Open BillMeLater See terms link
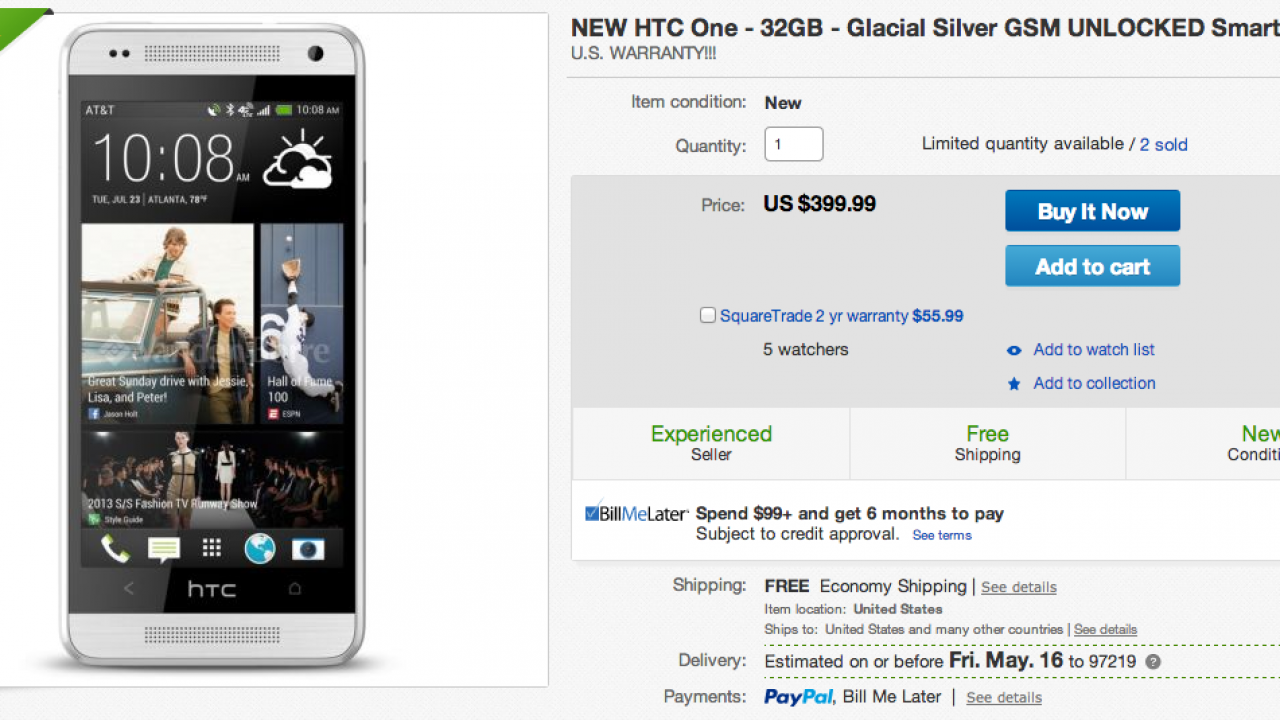Viewport: 1280px width, 720px height. pos(942,535)
